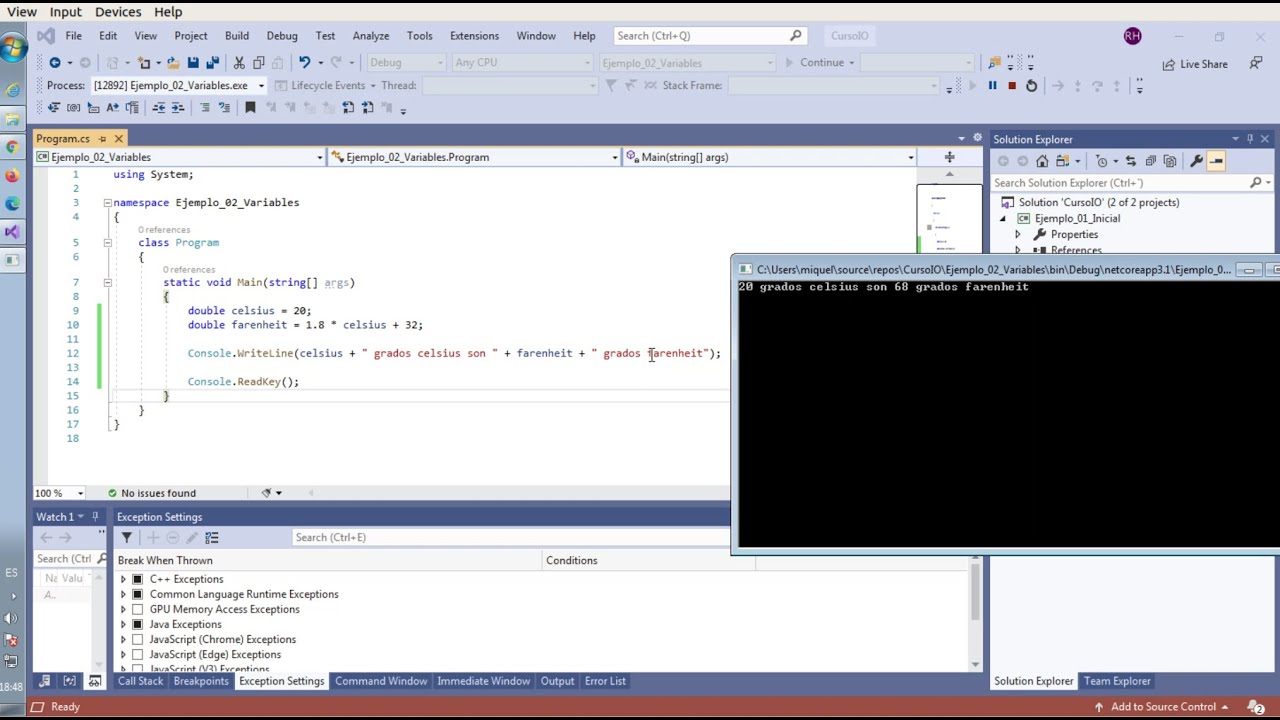Image resolution: width=1280 pixels, height=720 pixels.
Task: Expand the C++ Exceptions tree node
Action: (x=123, y=580)
